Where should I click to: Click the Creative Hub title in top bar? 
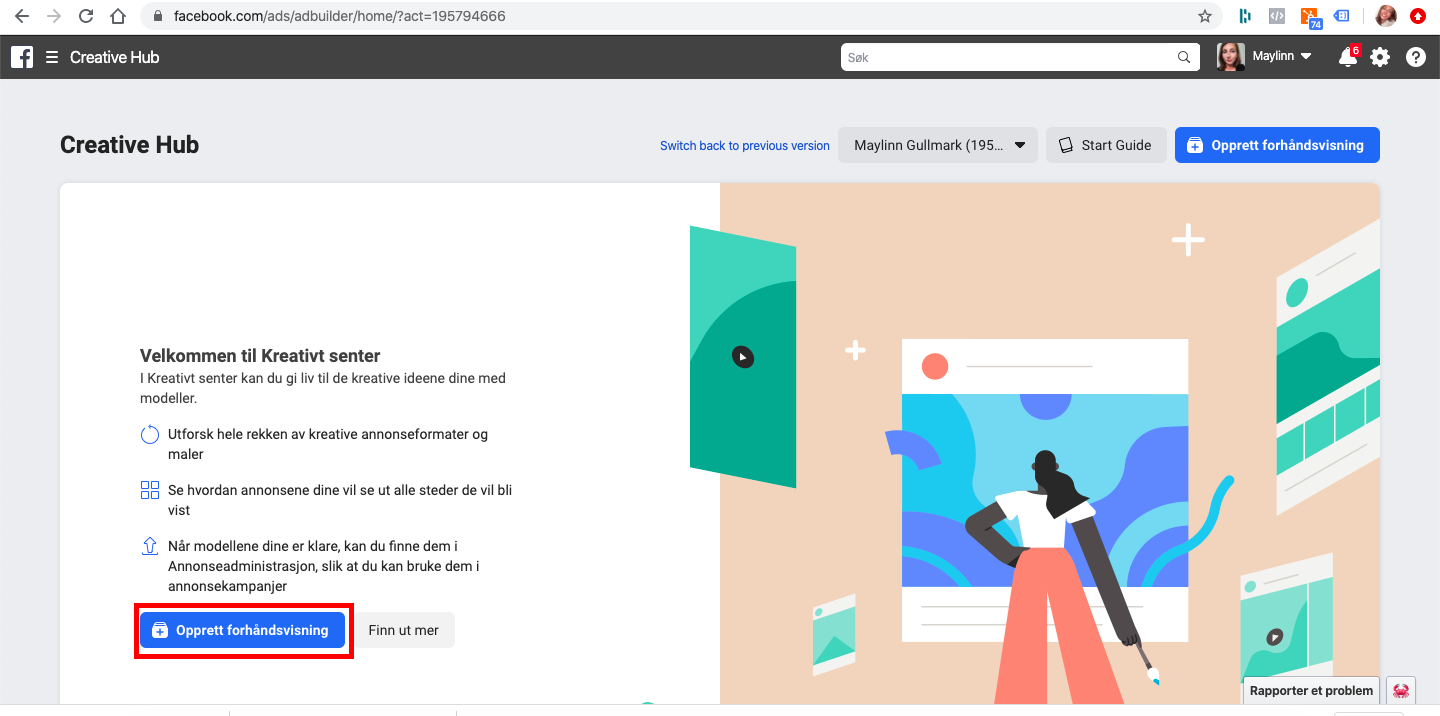115,57
